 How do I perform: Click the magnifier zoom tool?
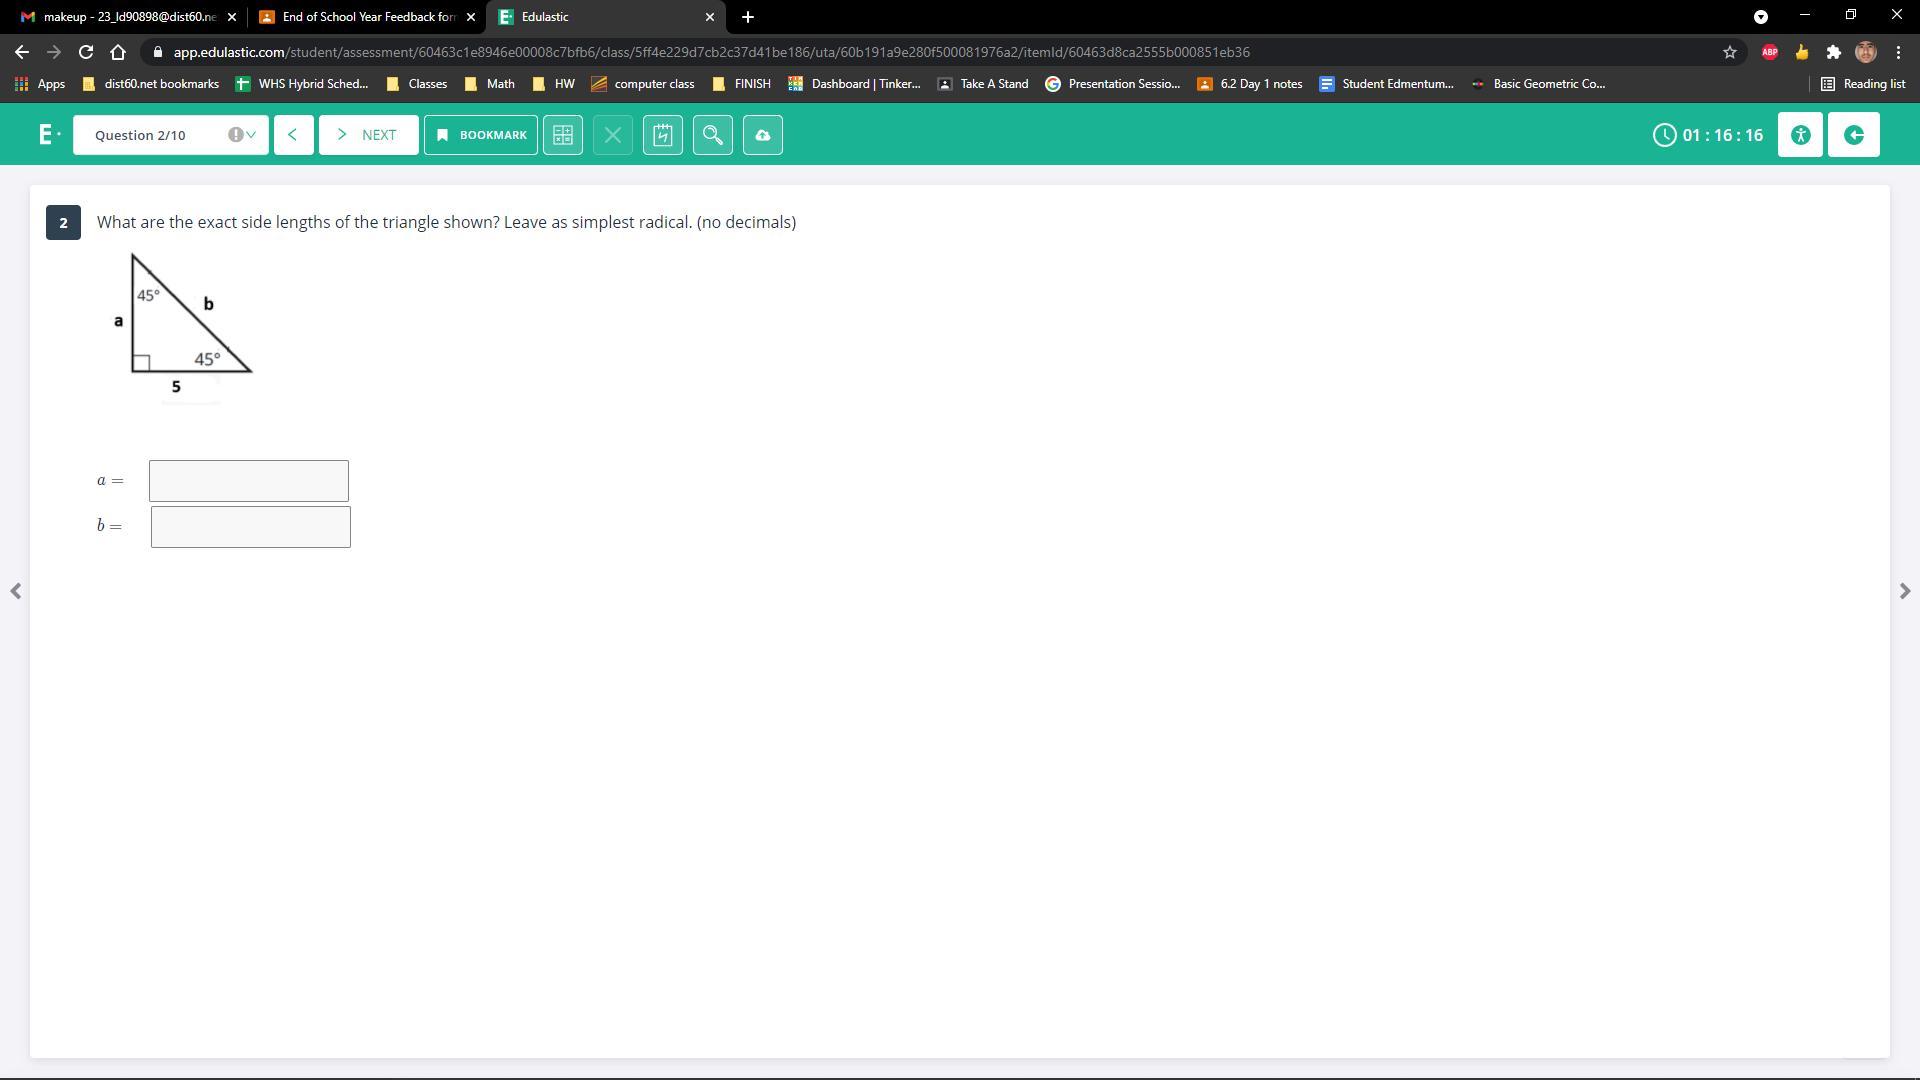[x=713, y=135]
